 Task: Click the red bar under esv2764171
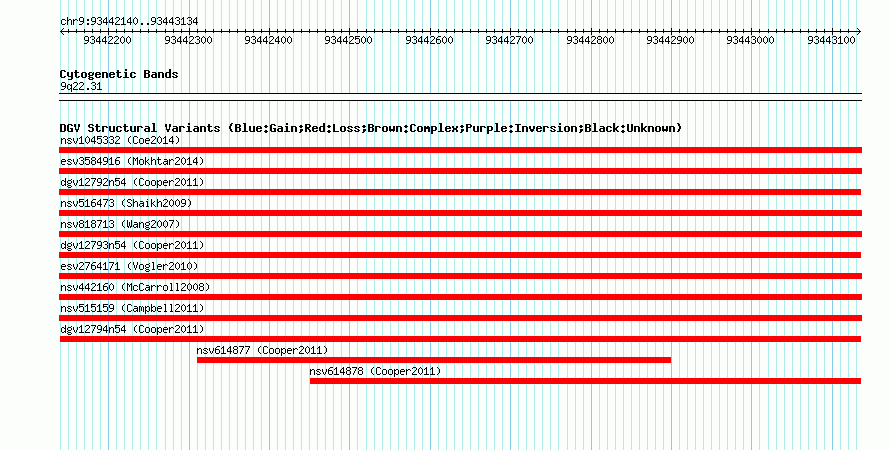click(460, 276)
